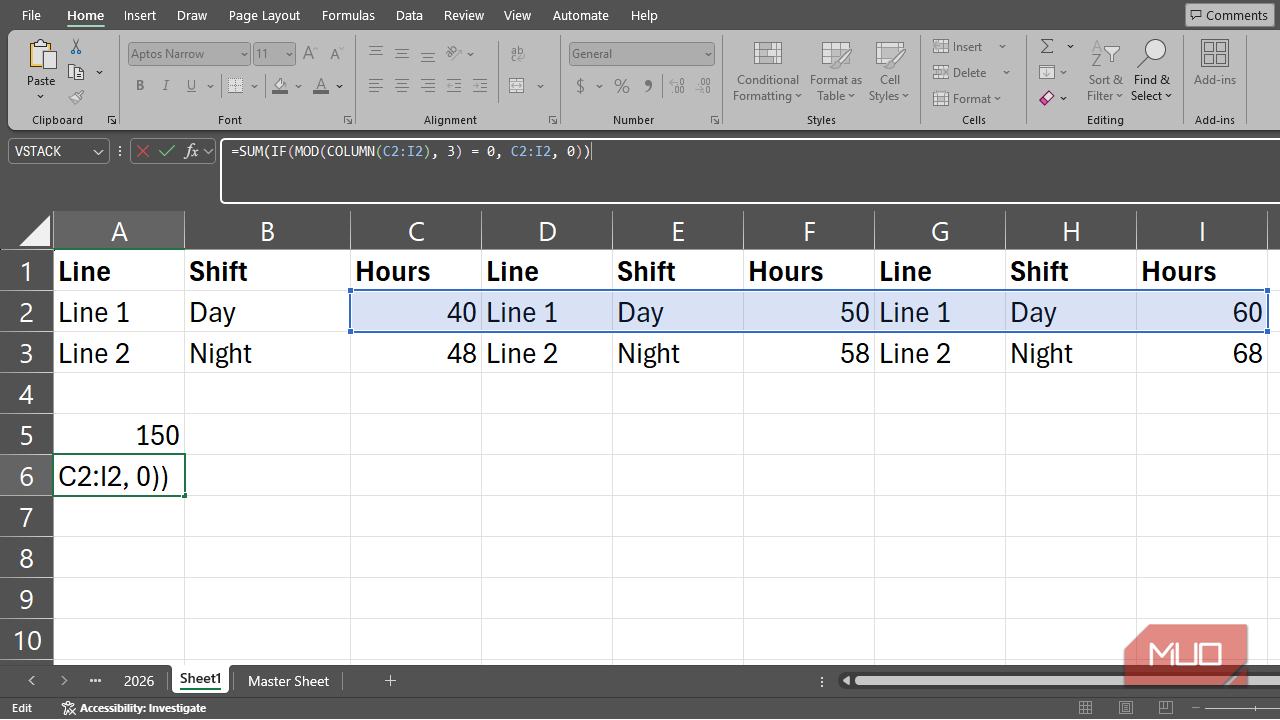Image resolution: width=1280 pixels, height=720 pixels.
Task: Click the Fill down icon
Action: (1047, 72)
